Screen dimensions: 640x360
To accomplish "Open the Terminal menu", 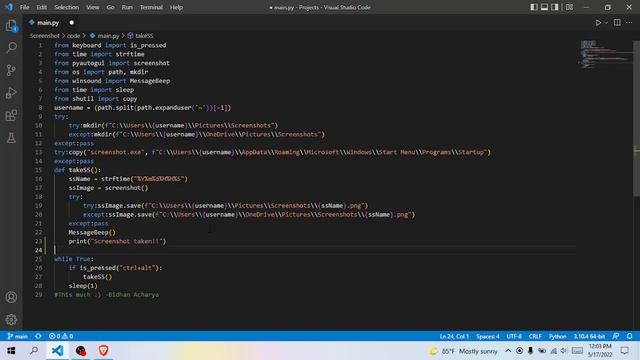I will pyautogui.click(x=151, y=7).
